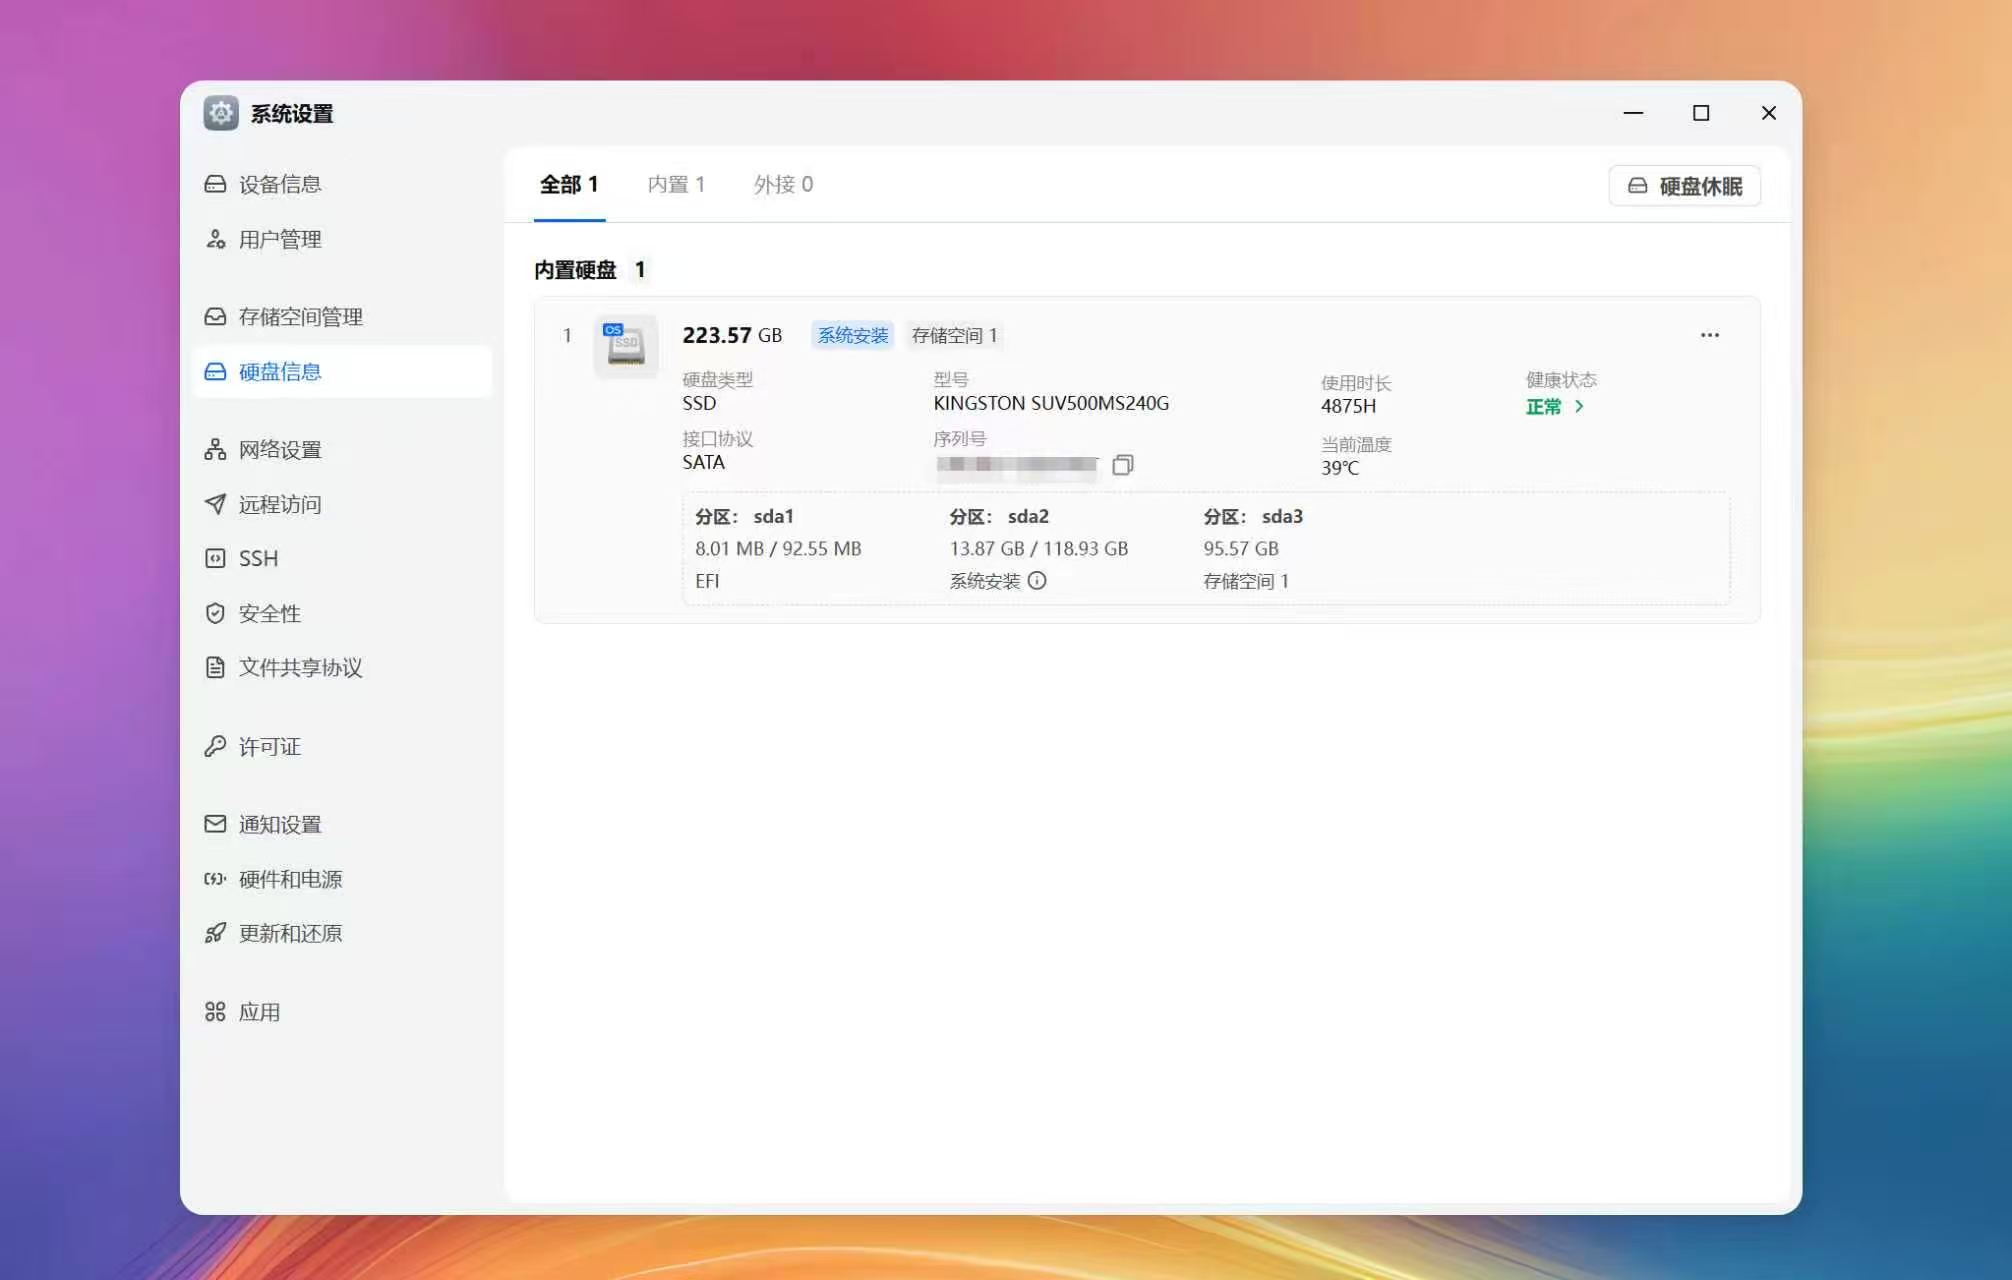The height and width of the screenshot is (1280, 2012).
Task: Click the 系统安装 blue tag
Action: 852,336
